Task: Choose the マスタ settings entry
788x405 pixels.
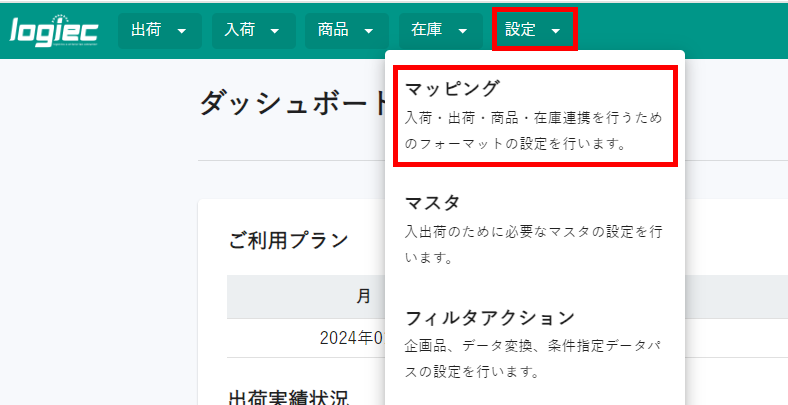Action: [x=433, y=203]
